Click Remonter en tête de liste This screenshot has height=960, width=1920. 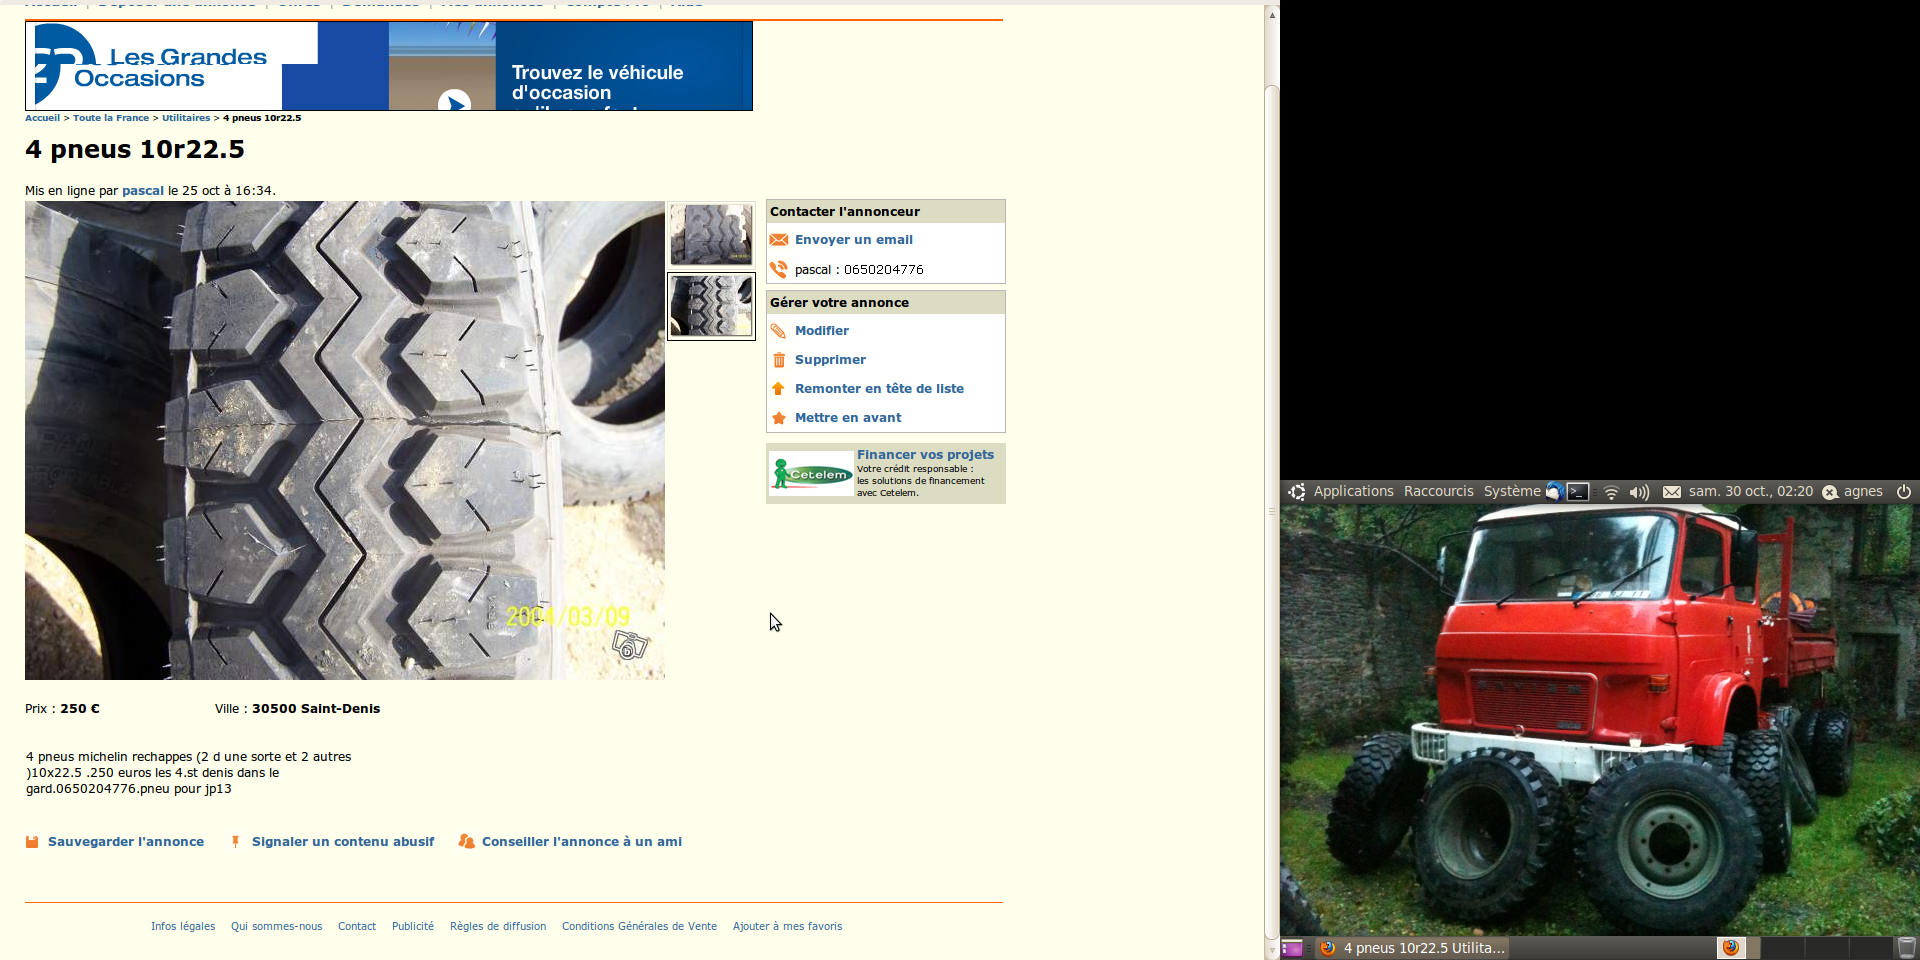[x=879, y=389]
